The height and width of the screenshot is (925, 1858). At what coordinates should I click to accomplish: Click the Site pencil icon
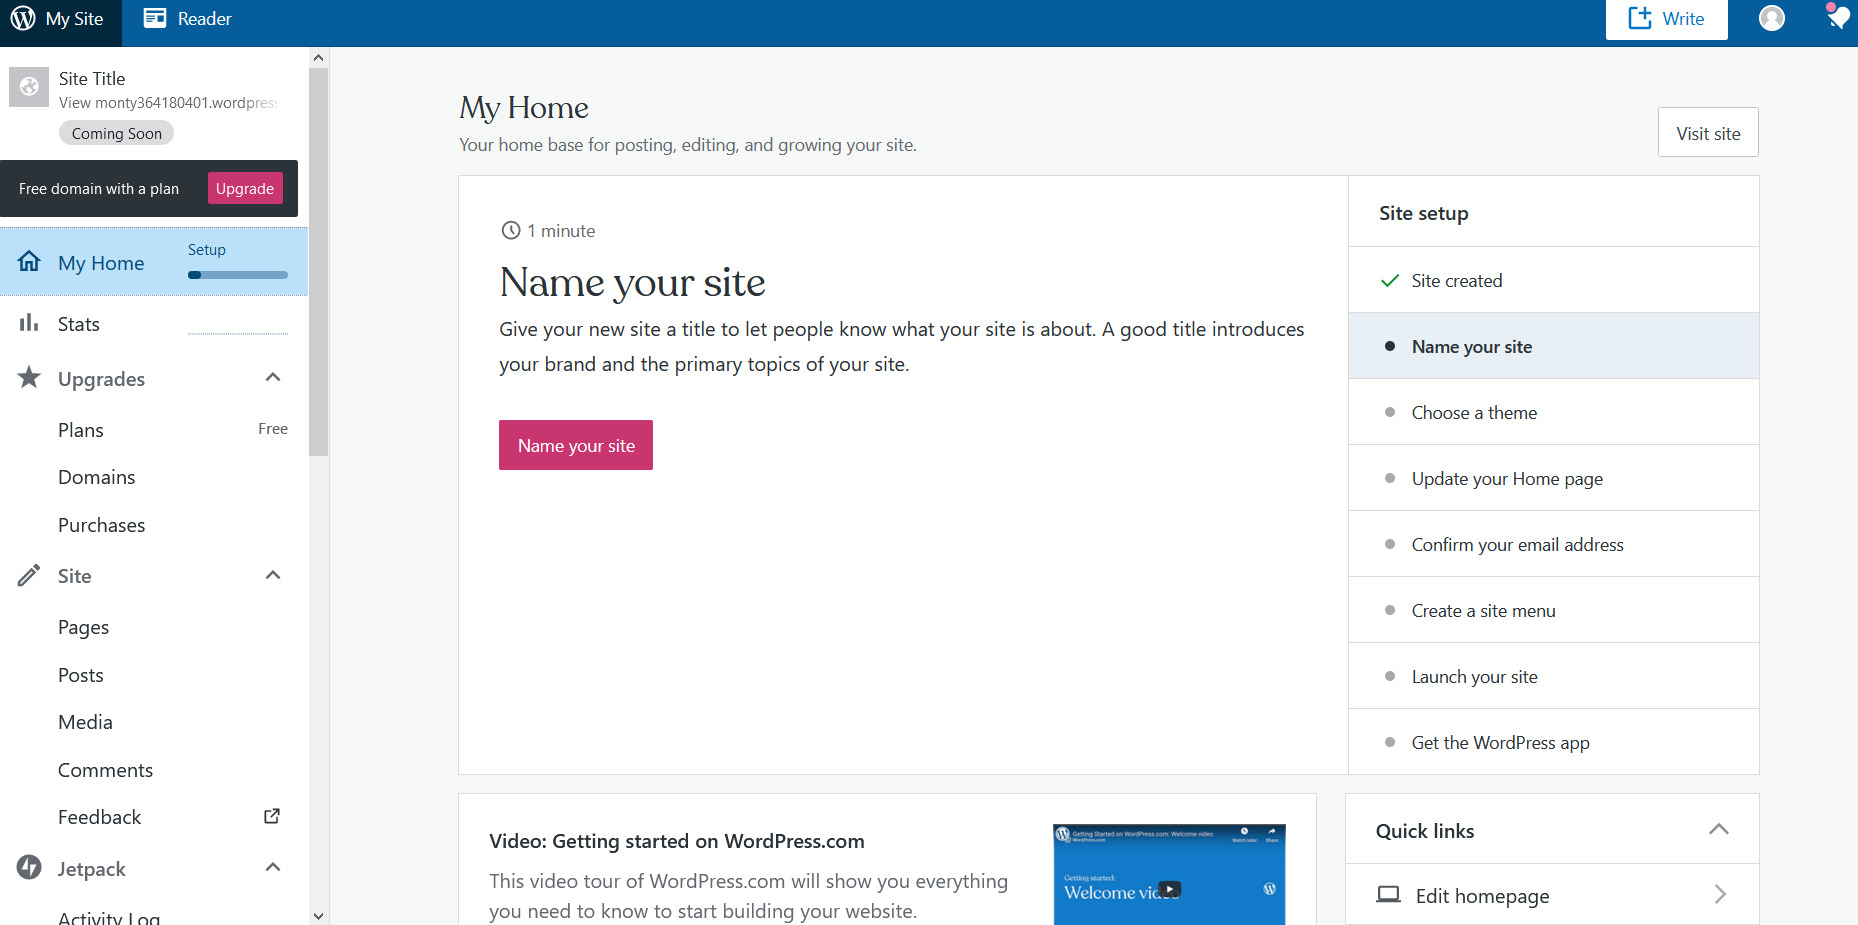coord(29,575)
